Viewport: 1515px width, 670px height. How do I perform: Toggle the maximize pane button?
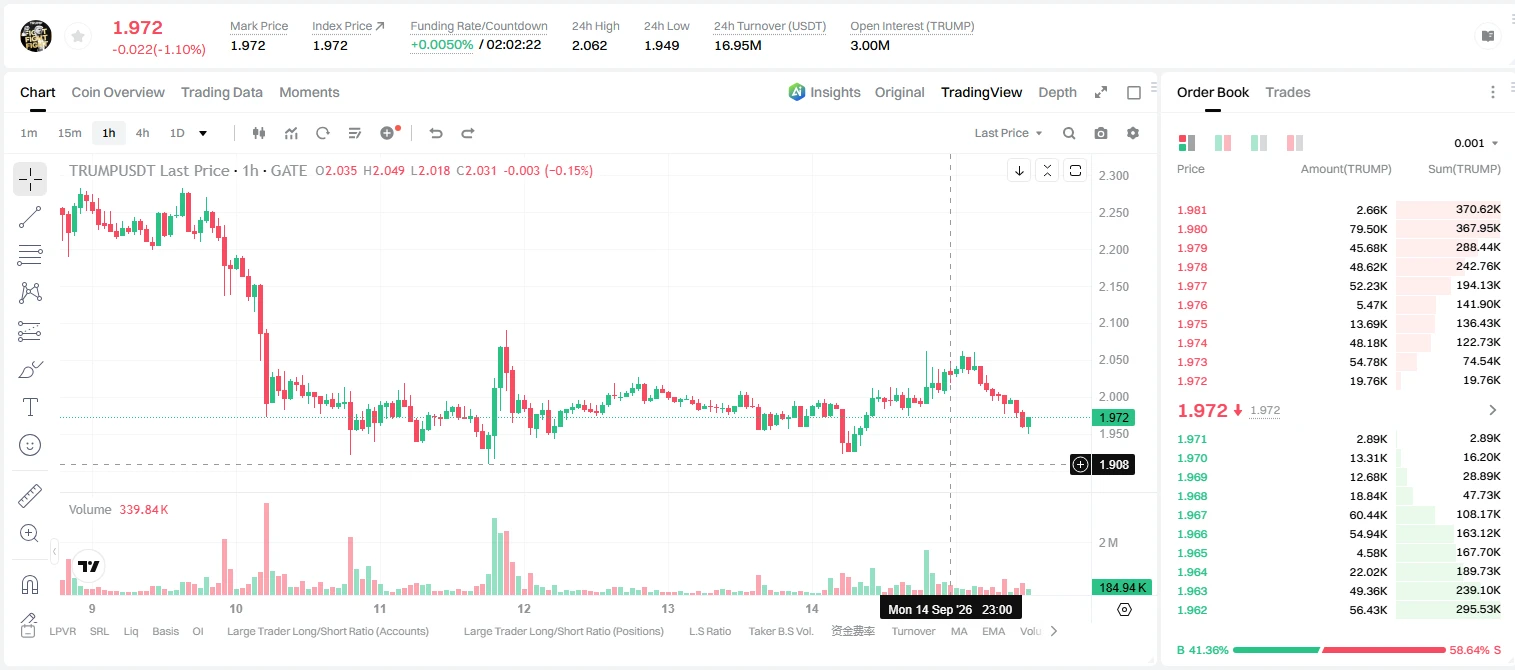click(1075, 170)
